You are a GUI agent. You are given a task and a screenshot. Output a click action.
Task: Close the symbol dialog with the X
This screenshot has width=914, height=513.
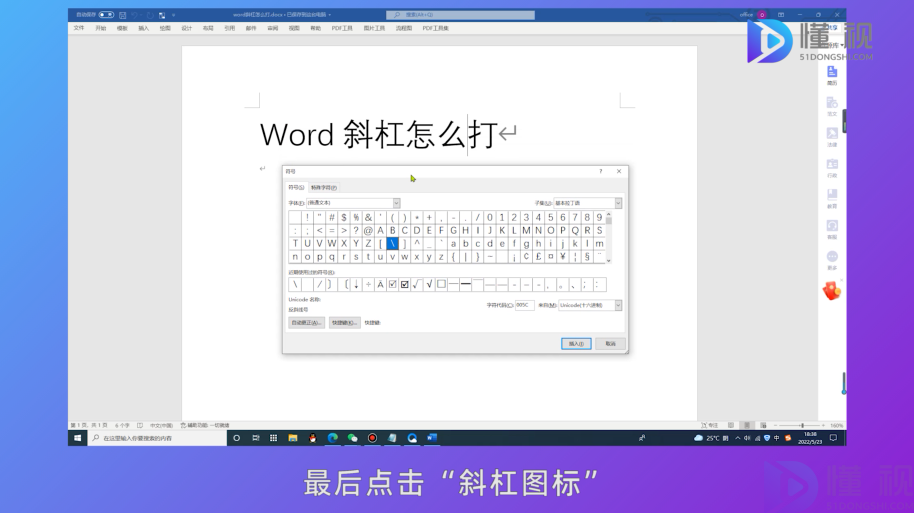[x=619, y=171]
